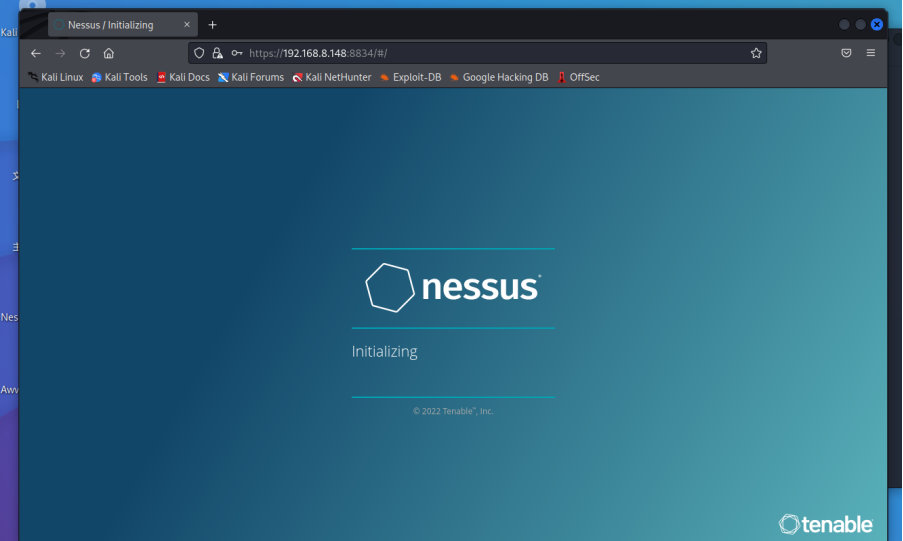Open tracking protection shield icon
The width and height of the screenshot is (903, 541).
[199, 53]
